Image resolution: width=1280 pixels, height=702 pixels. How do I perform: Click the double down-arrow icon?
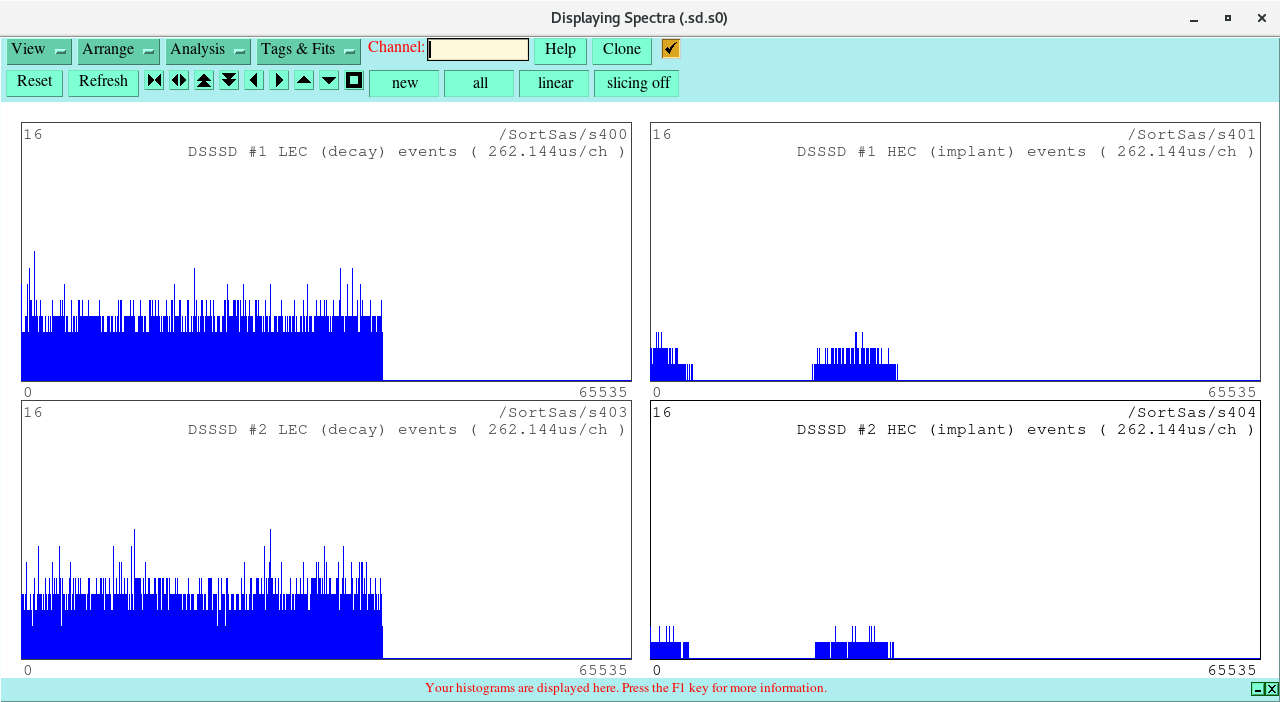[229, 81]
